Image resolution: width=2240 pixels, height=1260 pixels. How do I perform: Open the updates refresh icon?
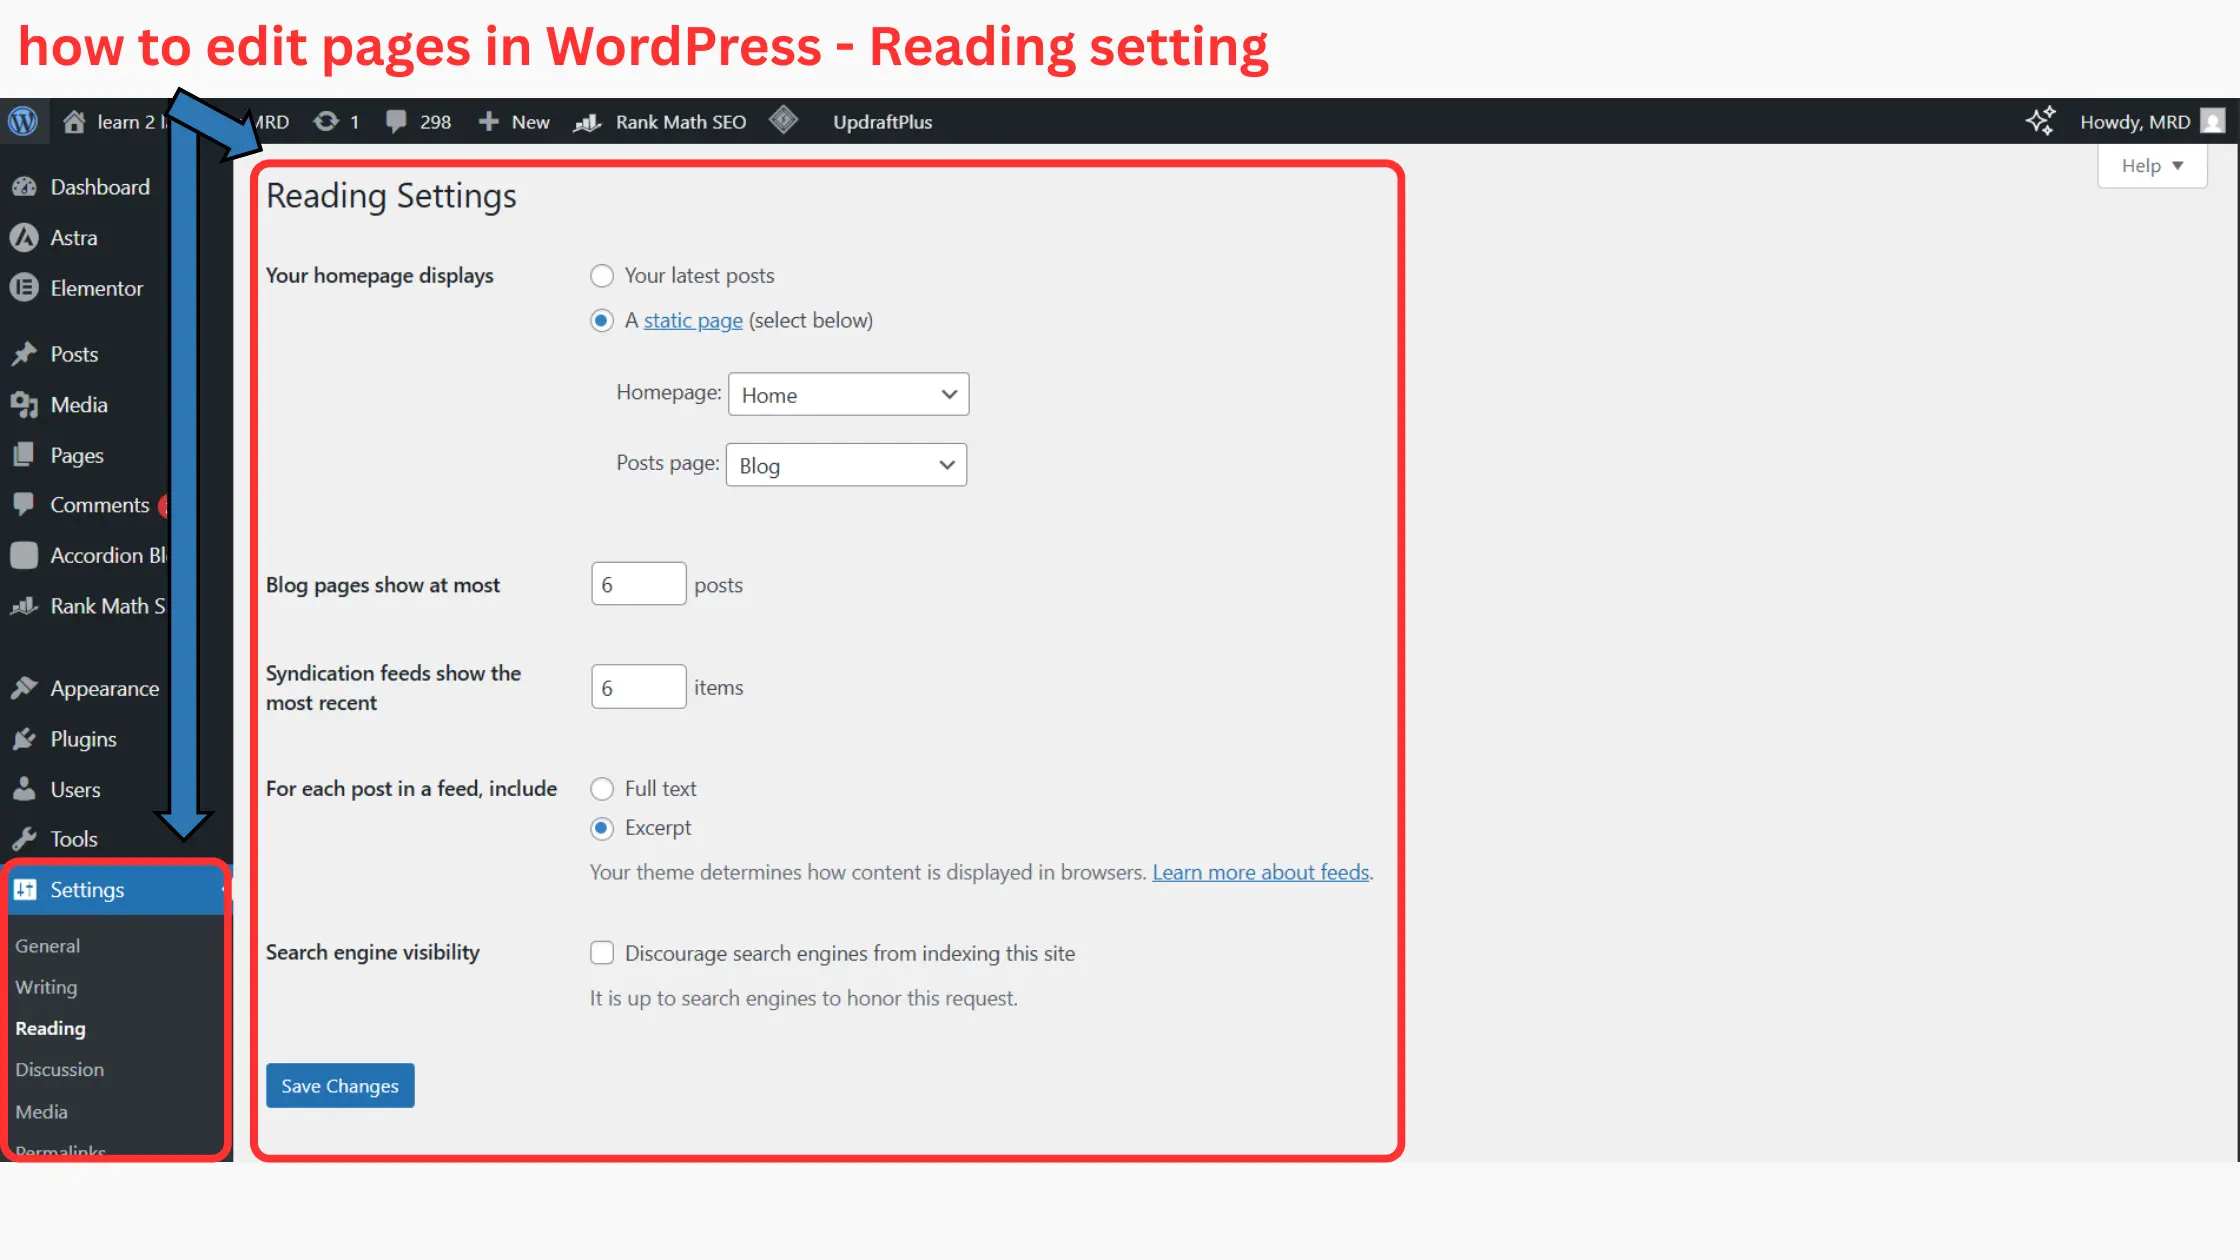click(x=326, y=122)
